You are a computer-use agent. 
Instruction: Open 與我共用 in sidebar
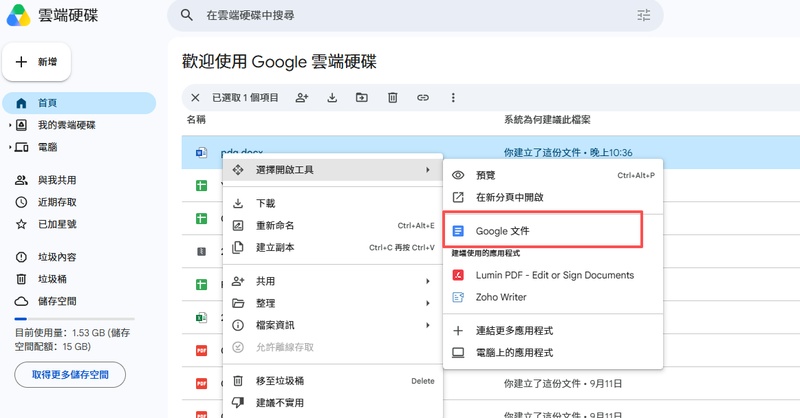(x=79, y=180)
